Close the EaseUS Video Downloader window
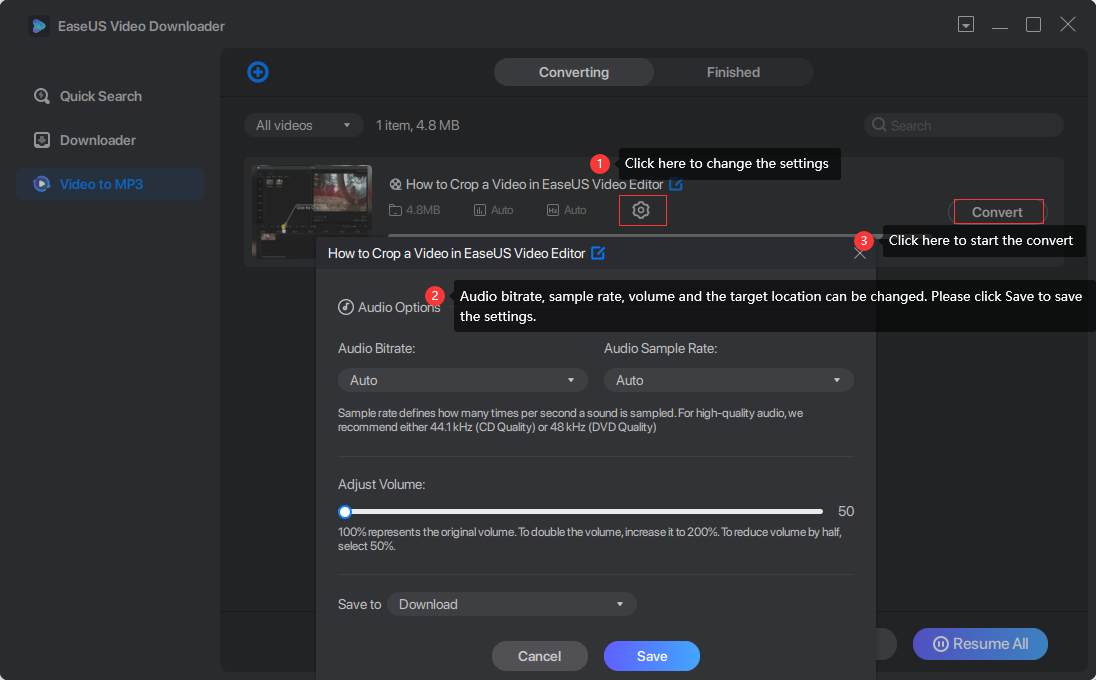 (x=1067, y=24)
